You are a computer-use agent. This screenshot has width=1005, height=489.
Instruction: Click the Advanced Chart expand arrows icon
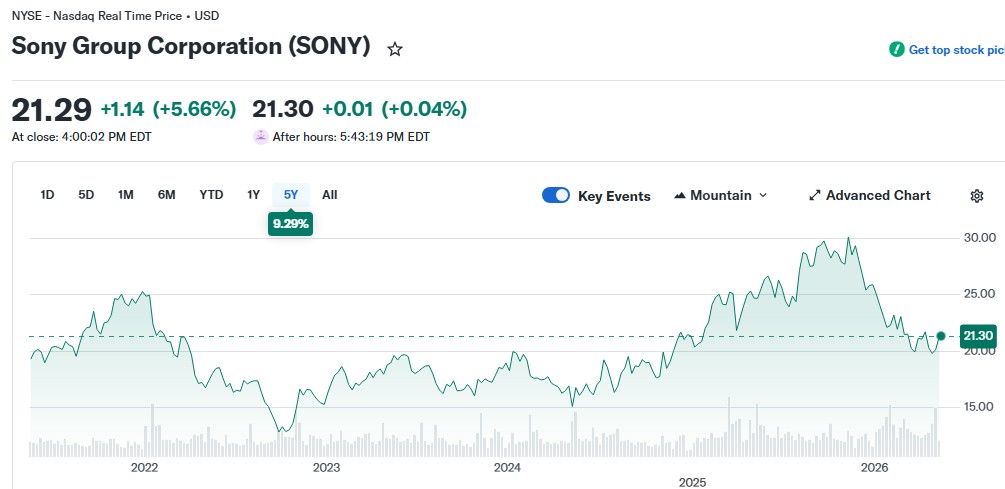pos(815,195)
